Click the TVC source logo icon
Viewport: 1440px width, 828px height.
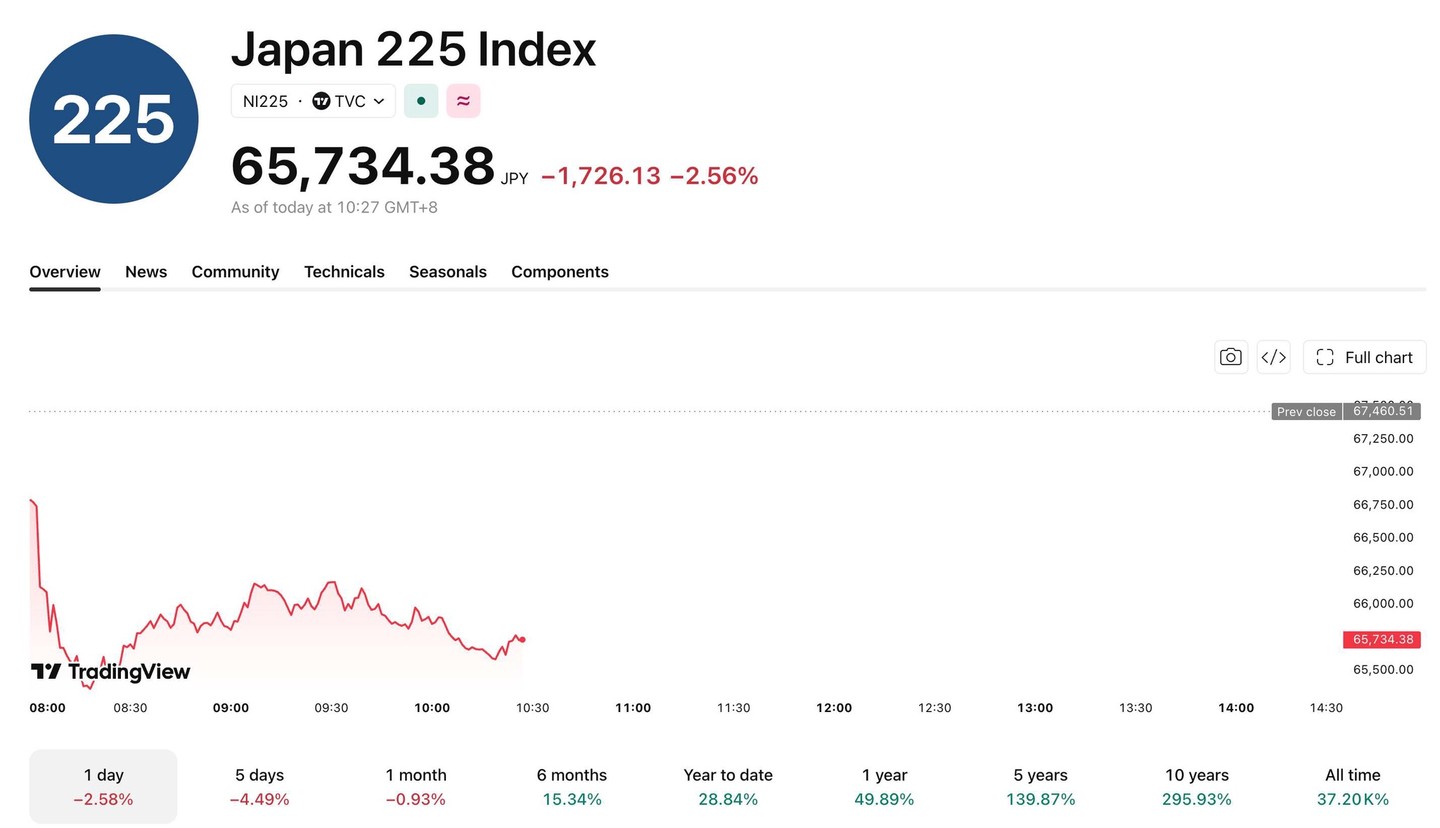[x=321, y=101]
